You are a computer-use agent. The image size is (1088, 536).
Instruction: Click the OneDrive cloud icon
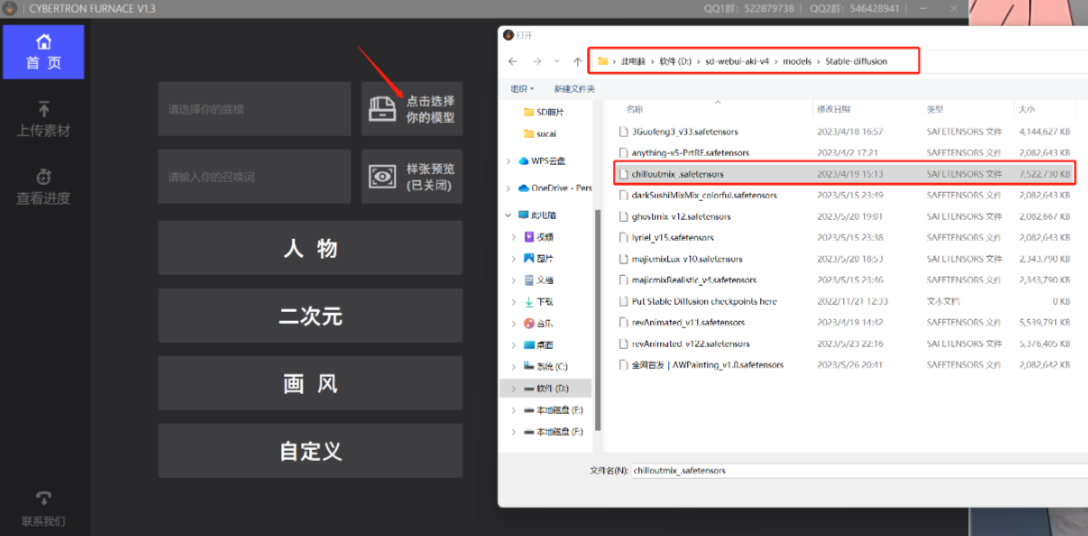(524, 188)
